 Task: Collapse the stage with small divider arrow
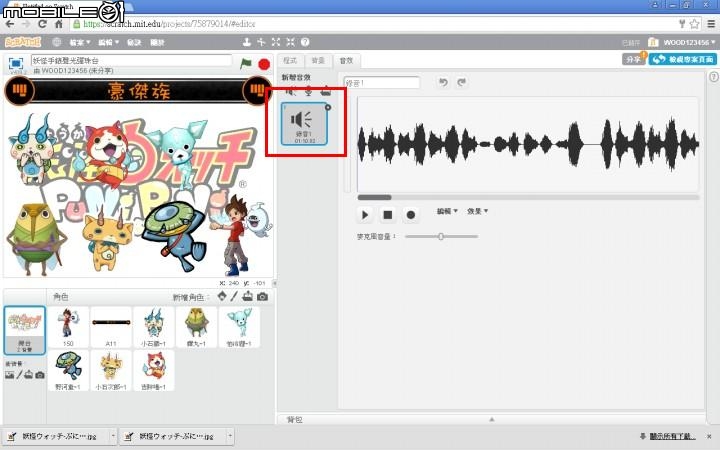click(275, 283)
